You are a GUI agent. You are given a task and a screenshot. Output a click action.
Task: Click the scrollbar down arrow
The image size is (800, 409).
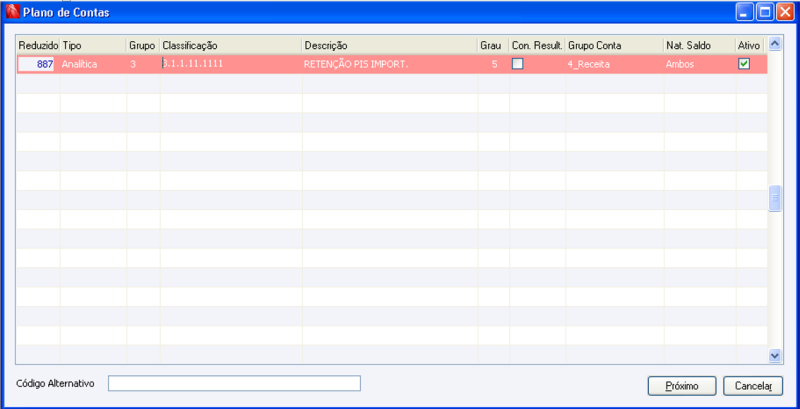pos(775,355)
